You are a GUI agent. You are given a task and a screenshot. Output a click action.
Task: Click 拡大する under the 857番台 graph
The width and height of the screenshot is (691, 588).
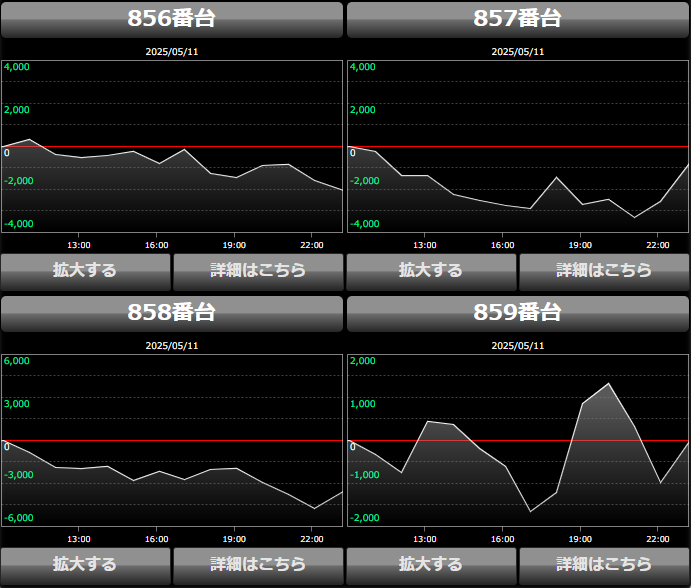coord(431,272)
